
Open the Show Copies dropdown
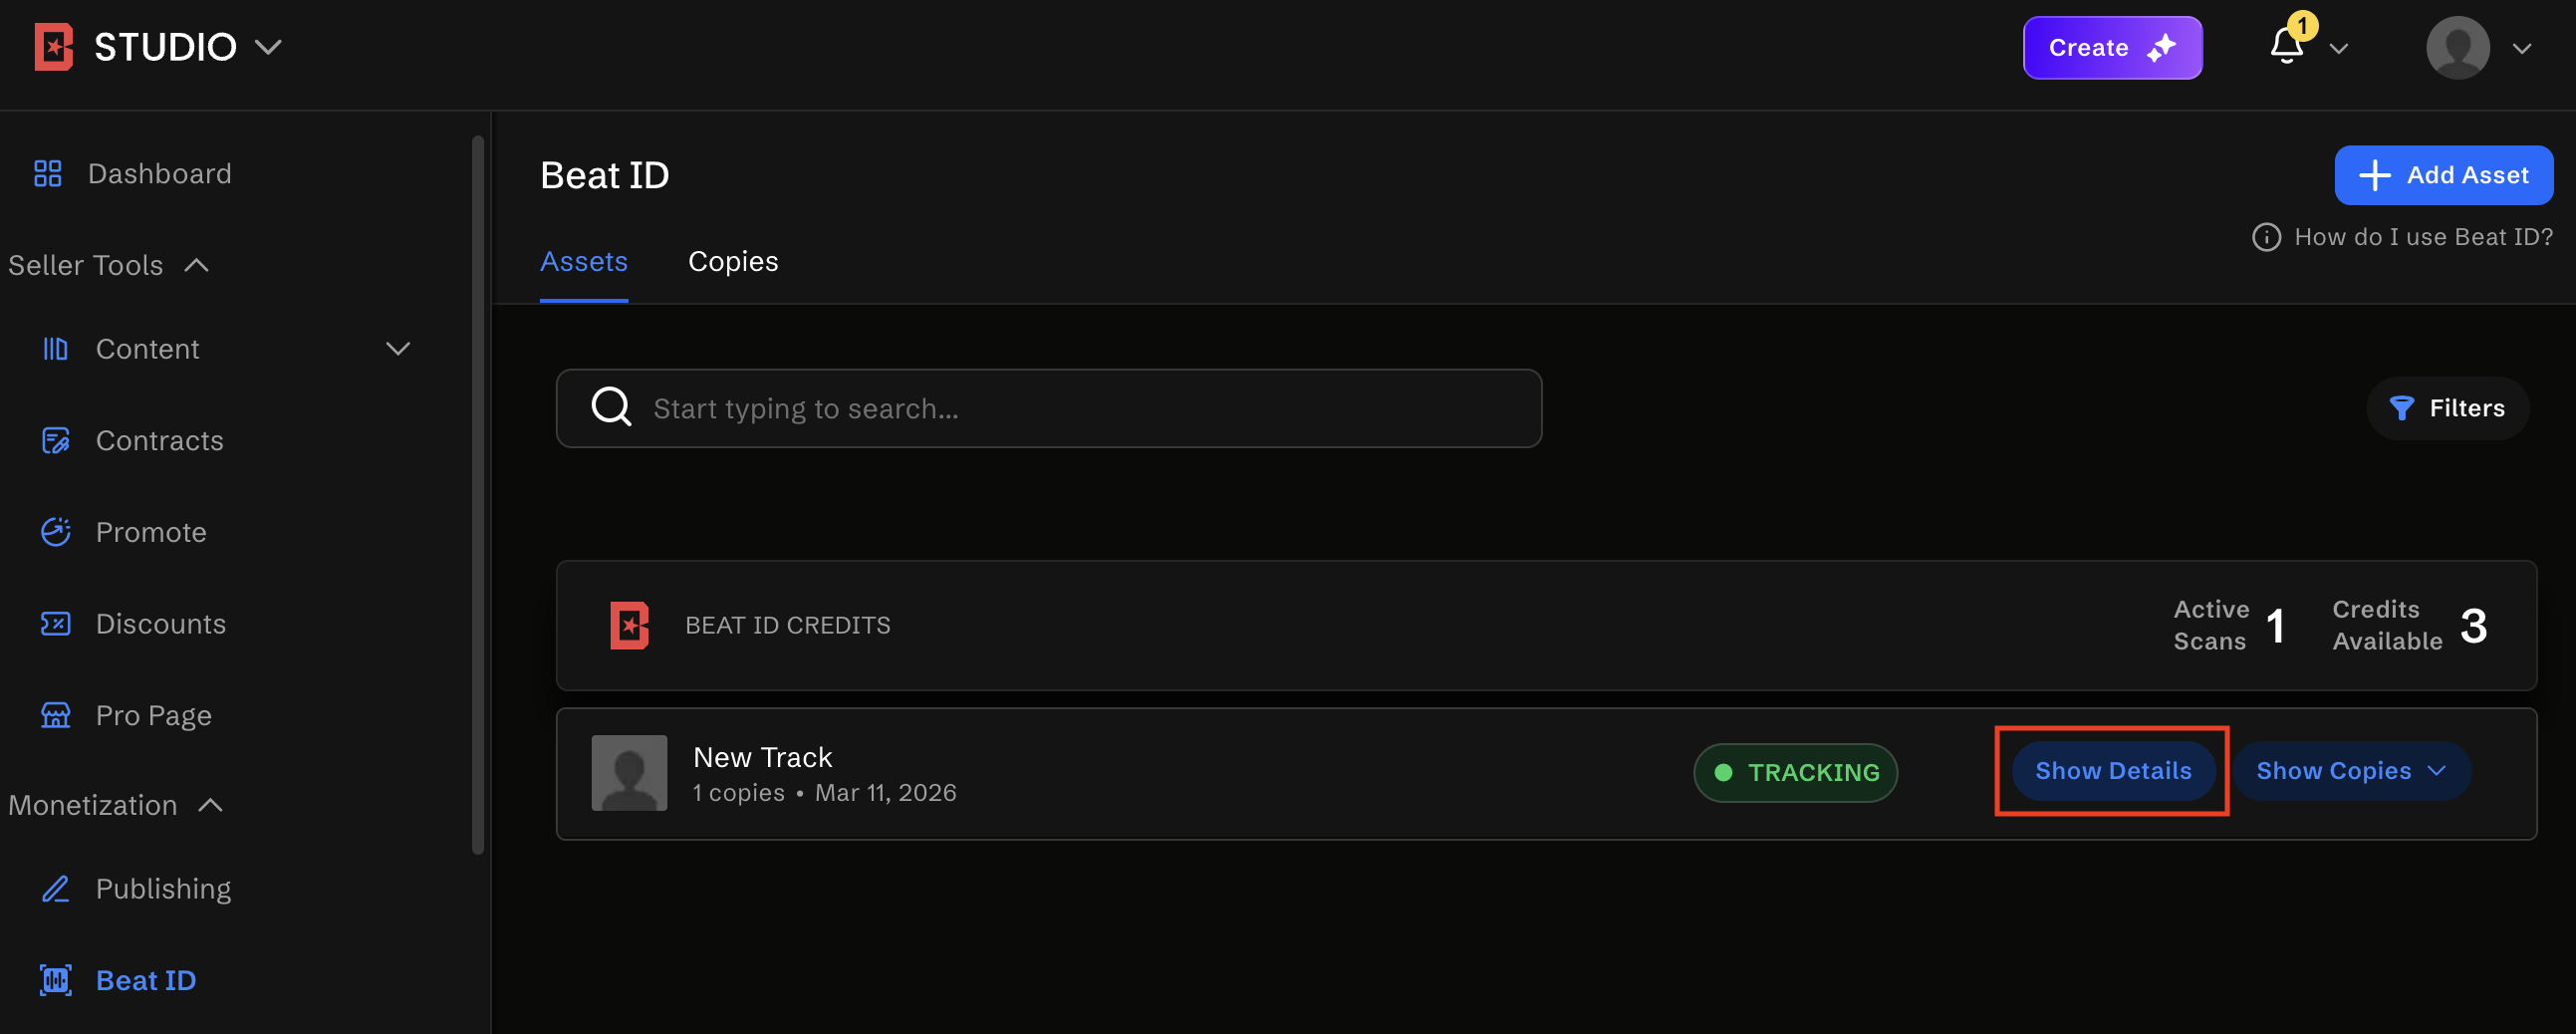coord(2351,770)
